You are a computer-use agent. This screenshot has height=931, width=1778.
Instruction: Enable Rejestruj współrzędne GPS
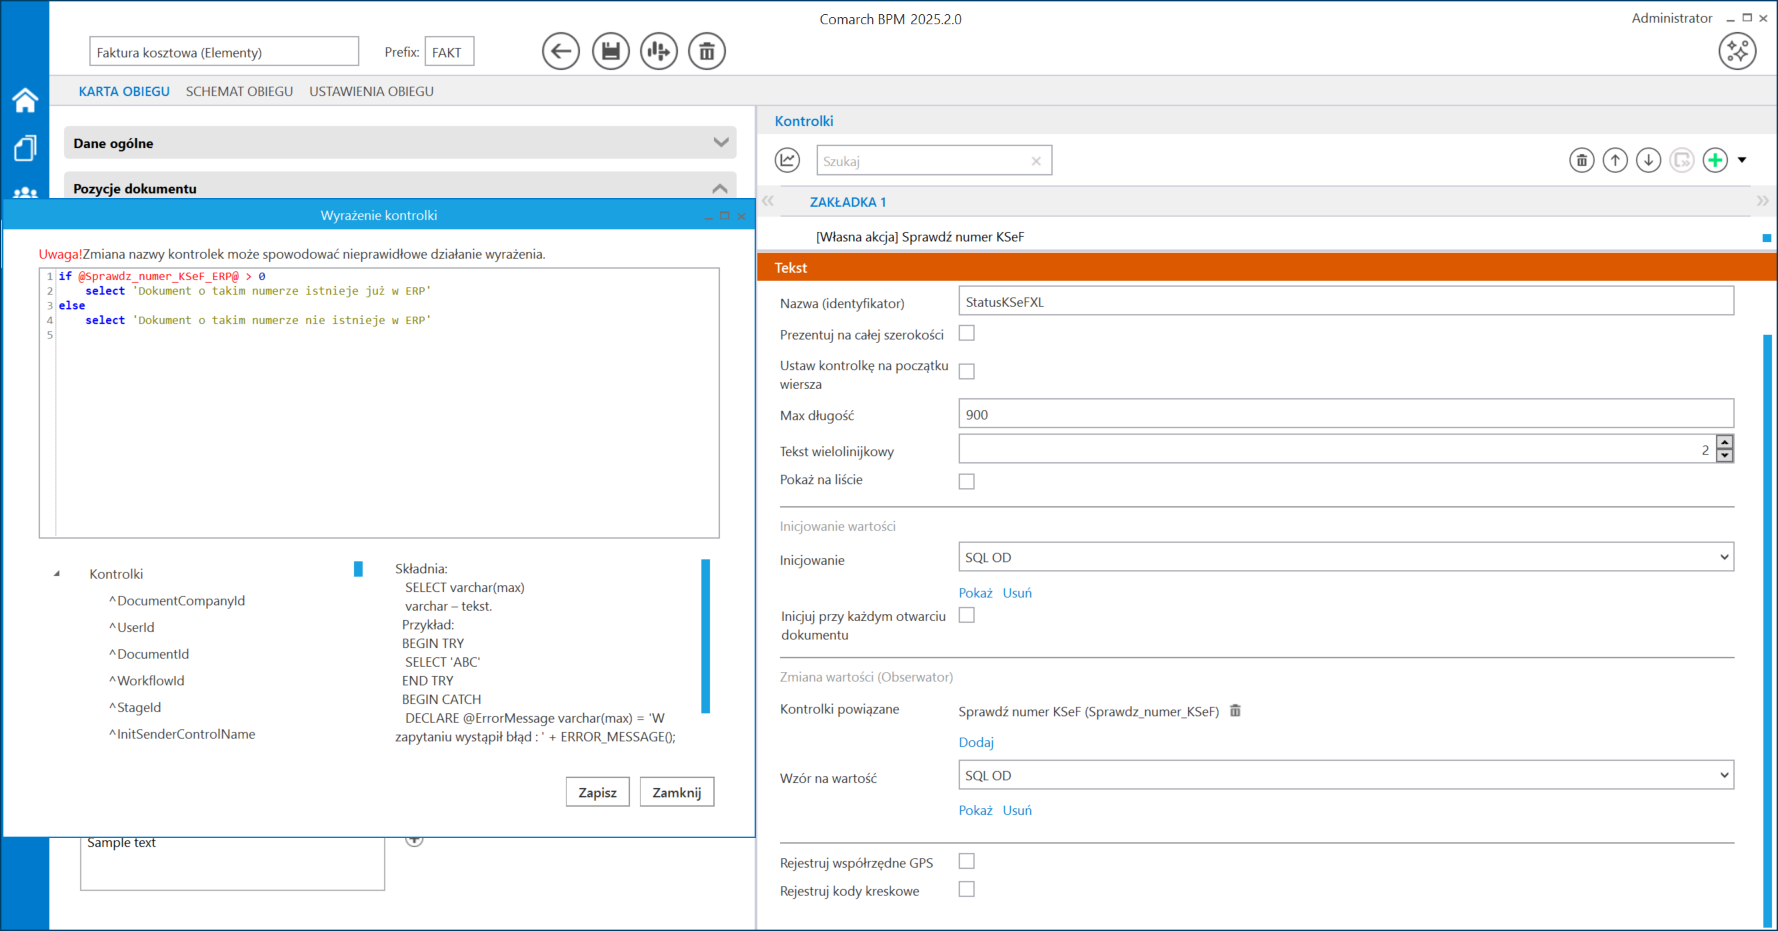point(966,861)
